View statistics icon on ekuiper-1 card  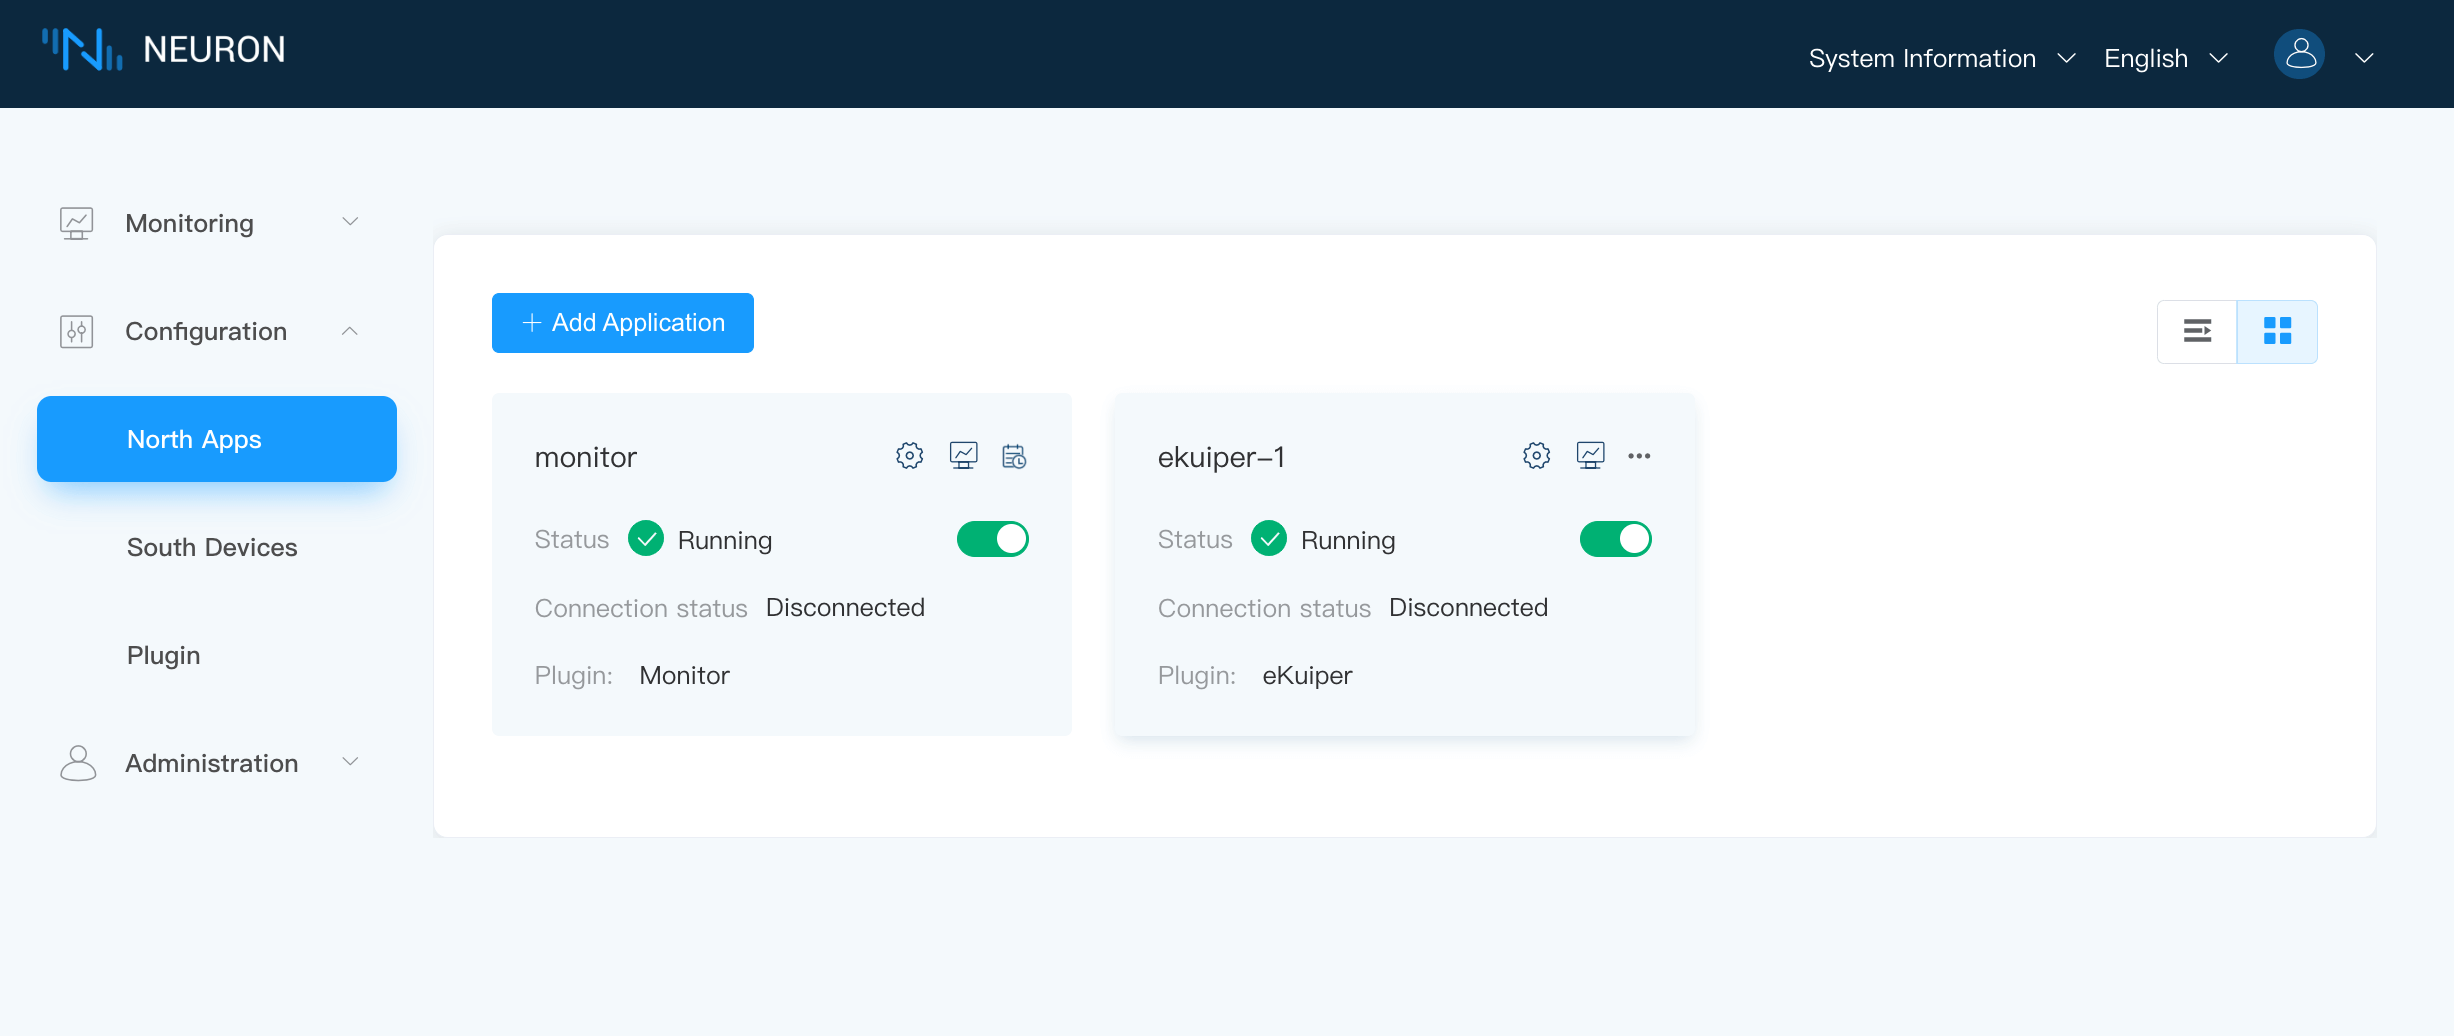click(1590, 456)
